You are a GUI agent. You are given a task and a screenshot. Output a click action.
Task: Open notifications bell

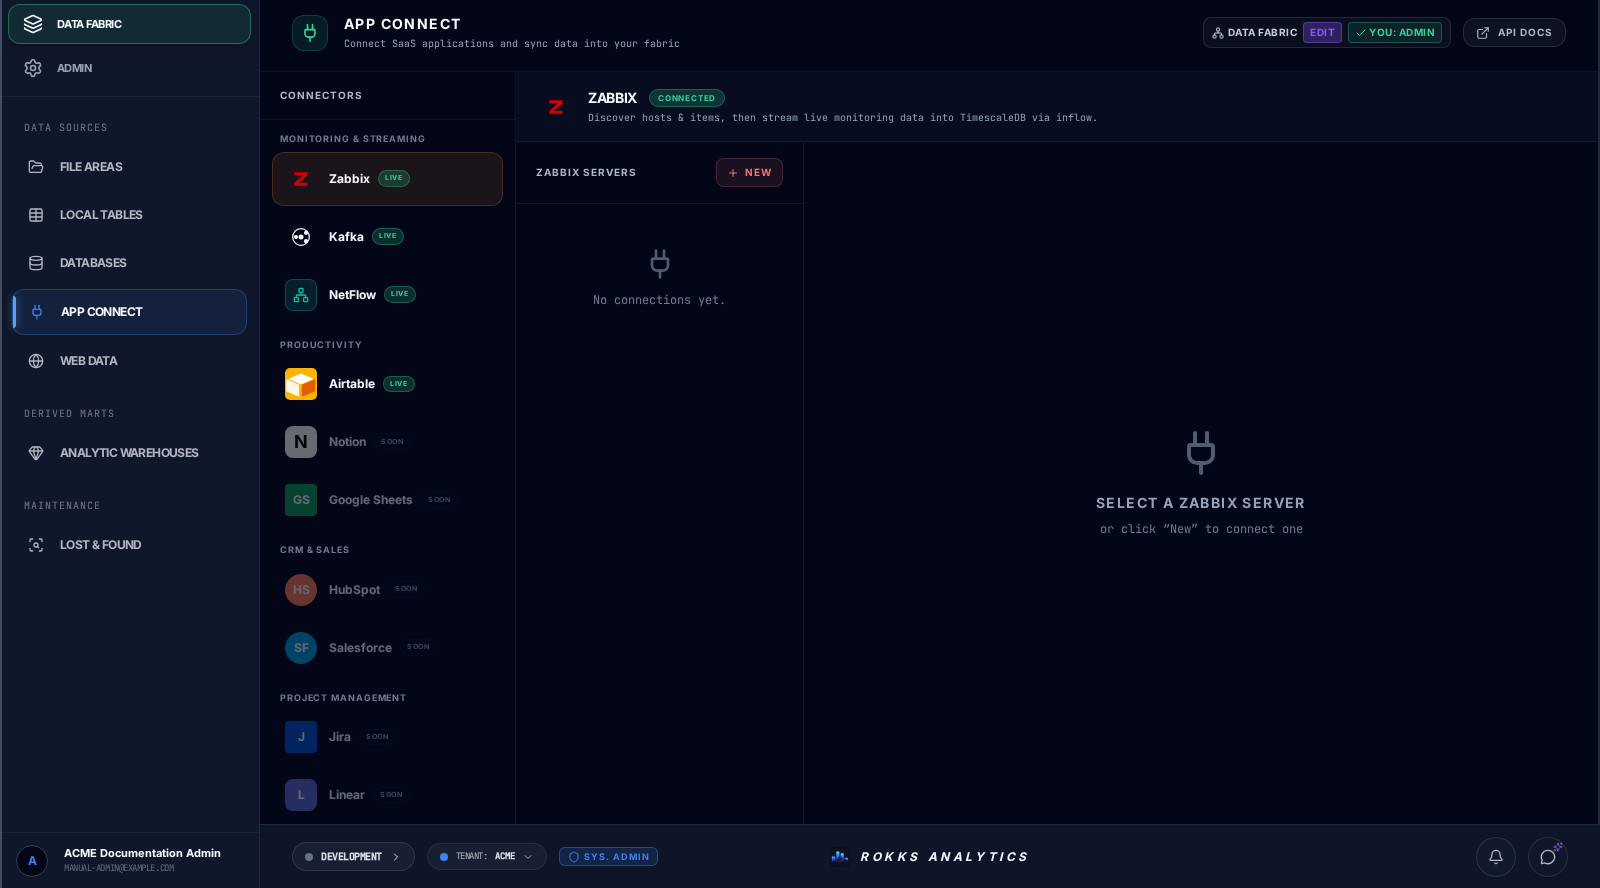[1496, 857]
